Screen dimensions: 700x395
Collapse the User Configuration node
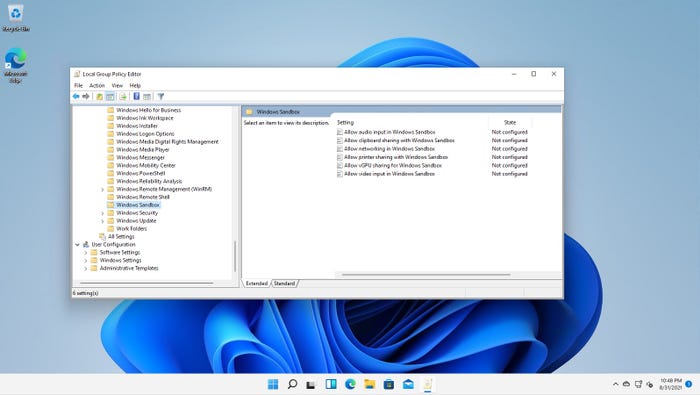(x=77, y=245)
